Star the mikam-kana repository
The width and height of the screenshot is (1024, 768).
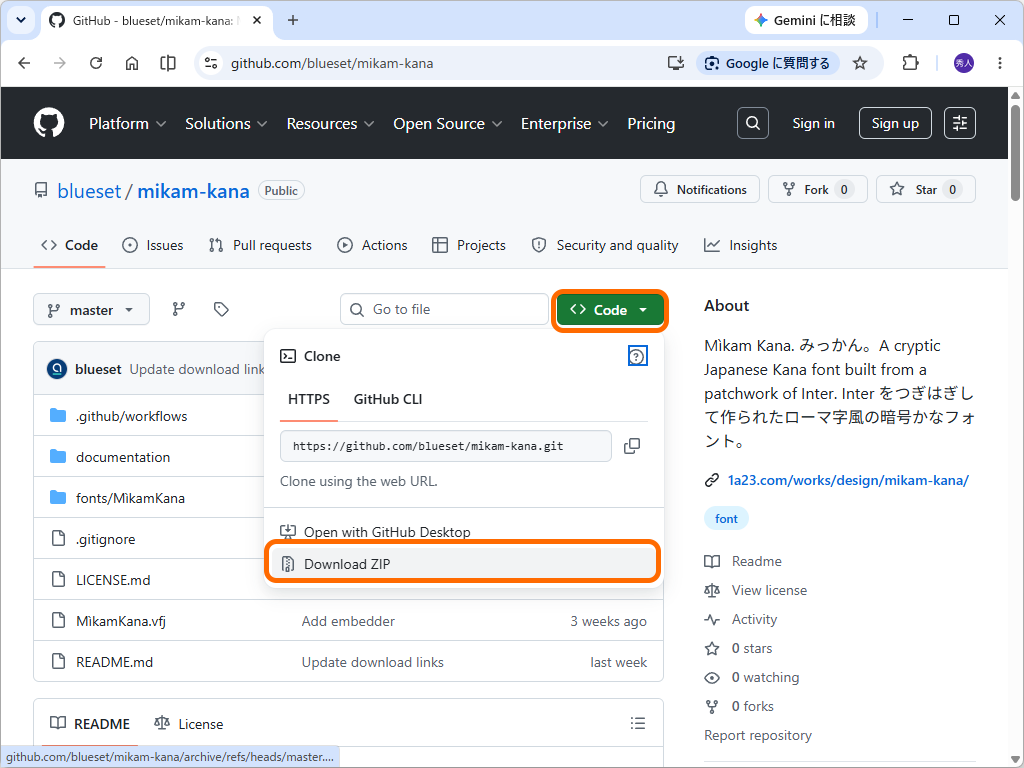[x=925, y=189]
